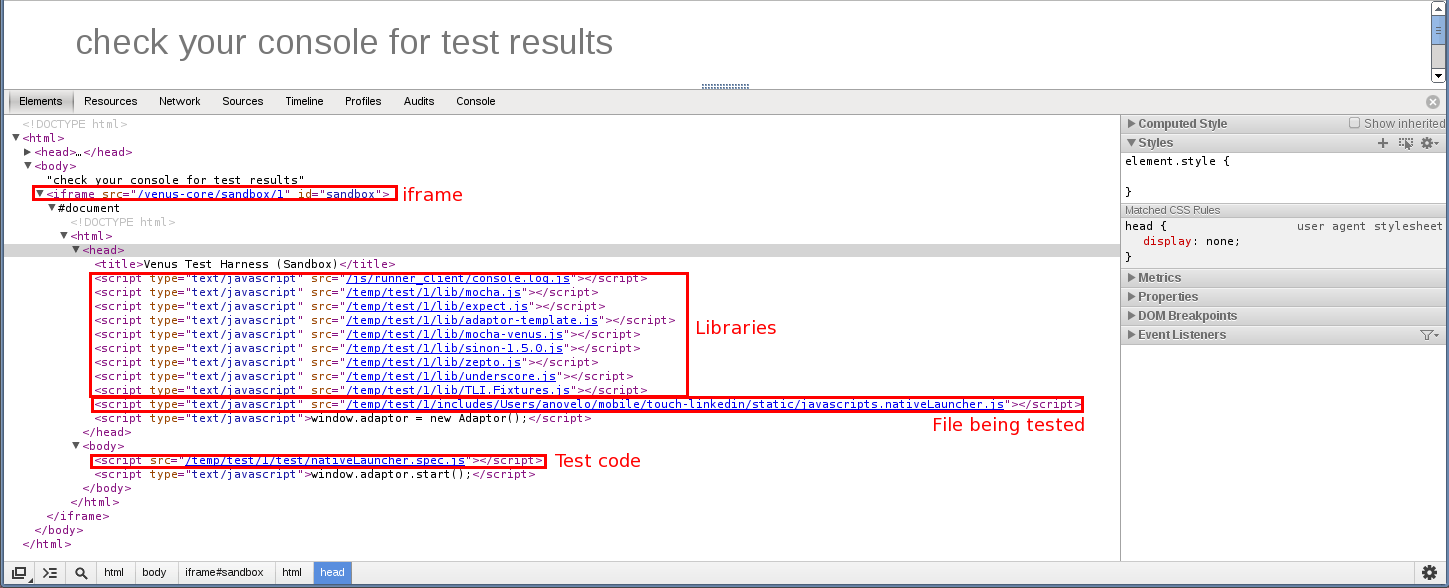Viewport: 1449px width, 588px height.
Task: Open the Network tab
Action: pos(180,101)
